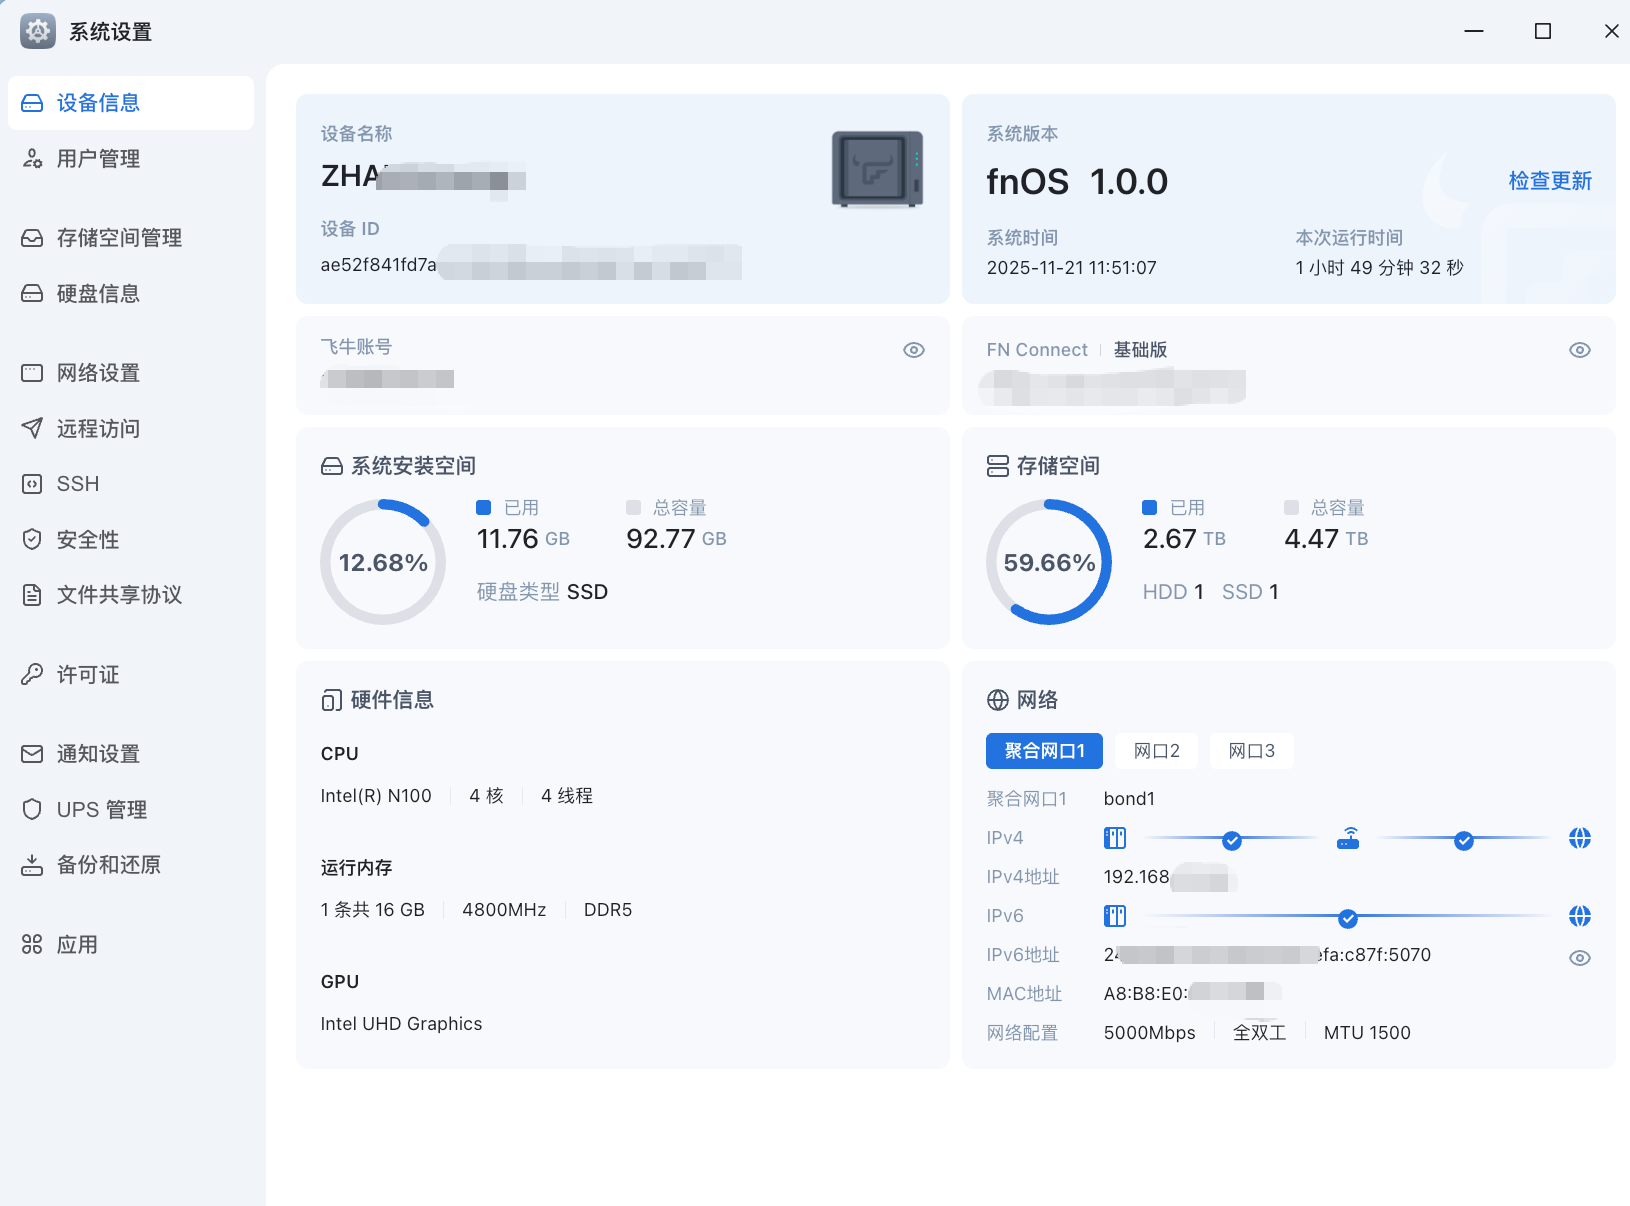Open Remote Access (远程访问) page
Screen dimensions: 1630x1206
(98, 429)
